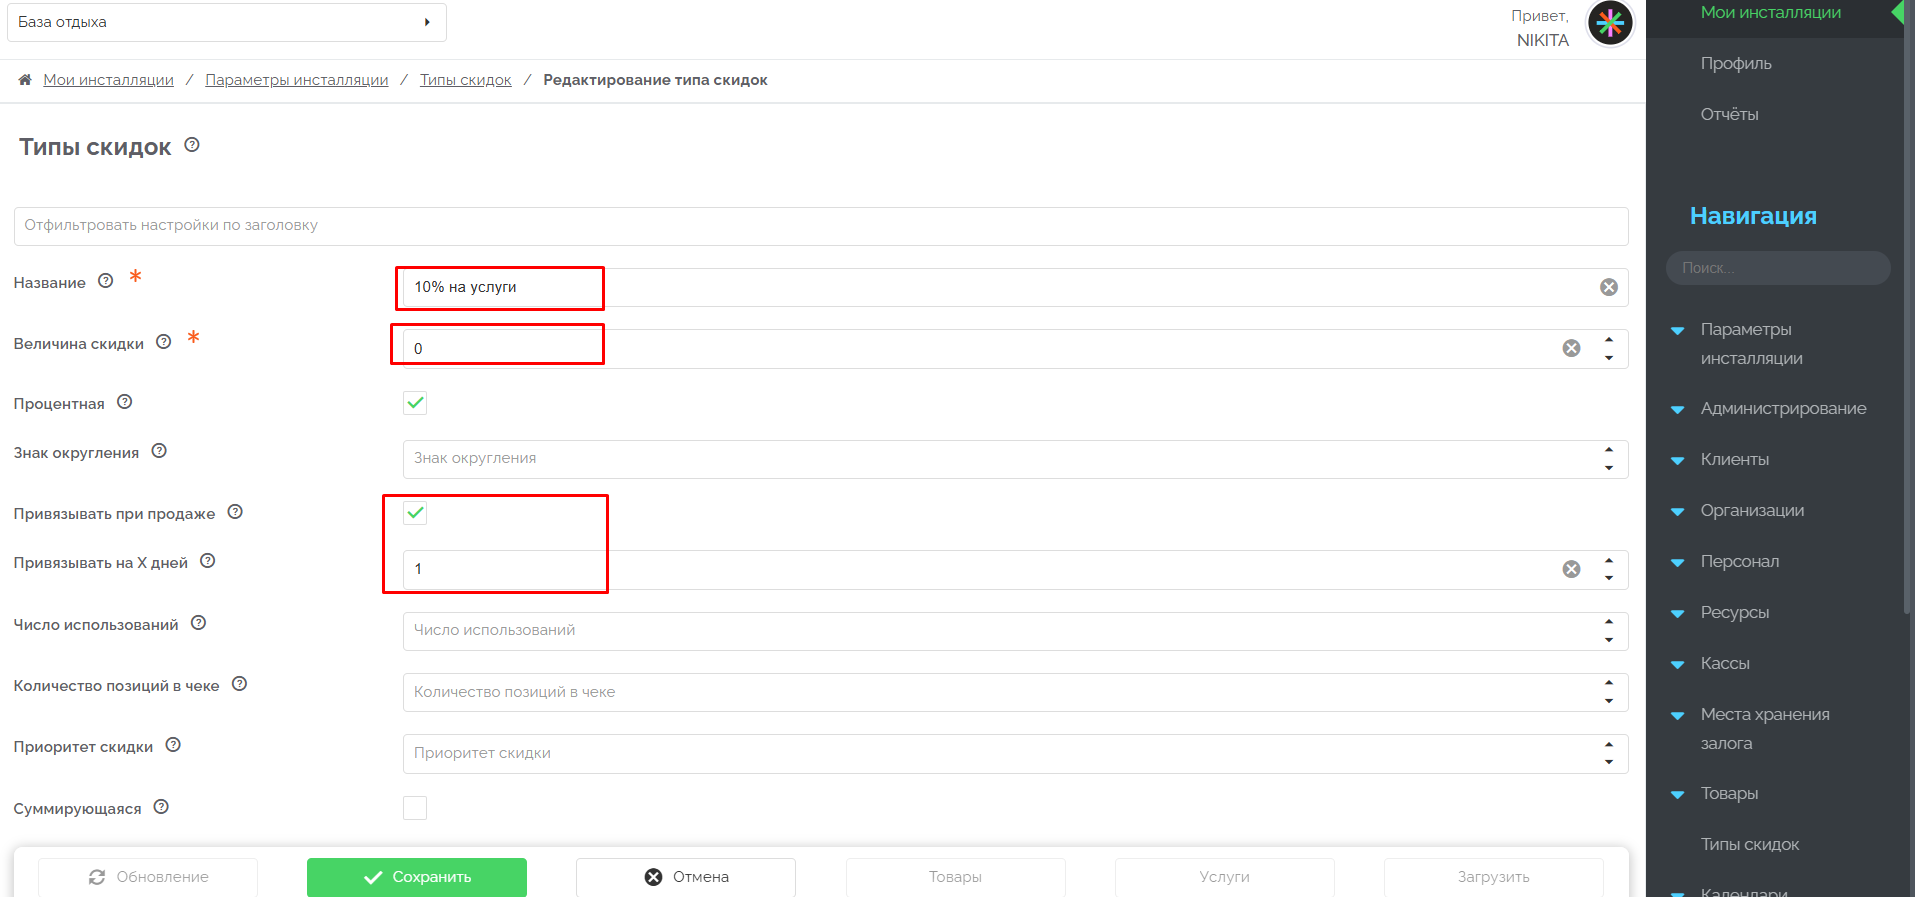Open the База отдыха dropdown
The height and width of the screenshot is (897, 1915).
pyautogui.click(x=227, y=22)
